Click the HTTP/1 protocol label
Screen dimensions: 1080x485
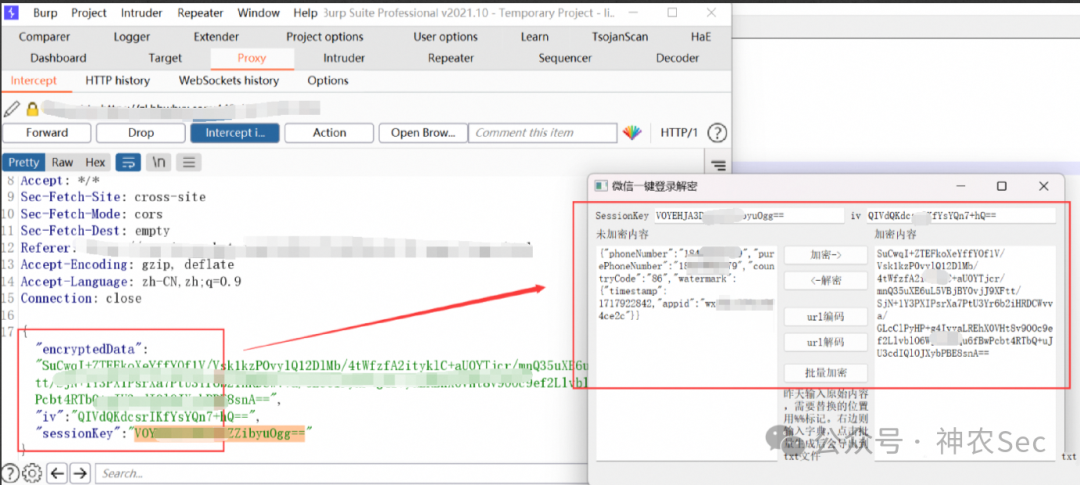[679, 133]
